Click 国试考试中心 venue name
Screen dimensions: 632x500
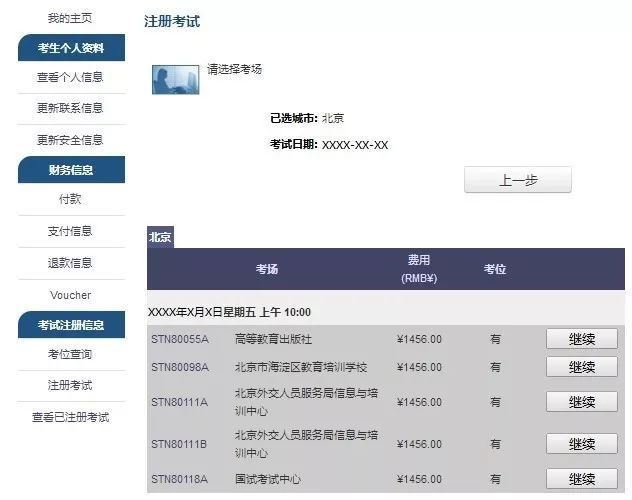(x=268, y=479)
